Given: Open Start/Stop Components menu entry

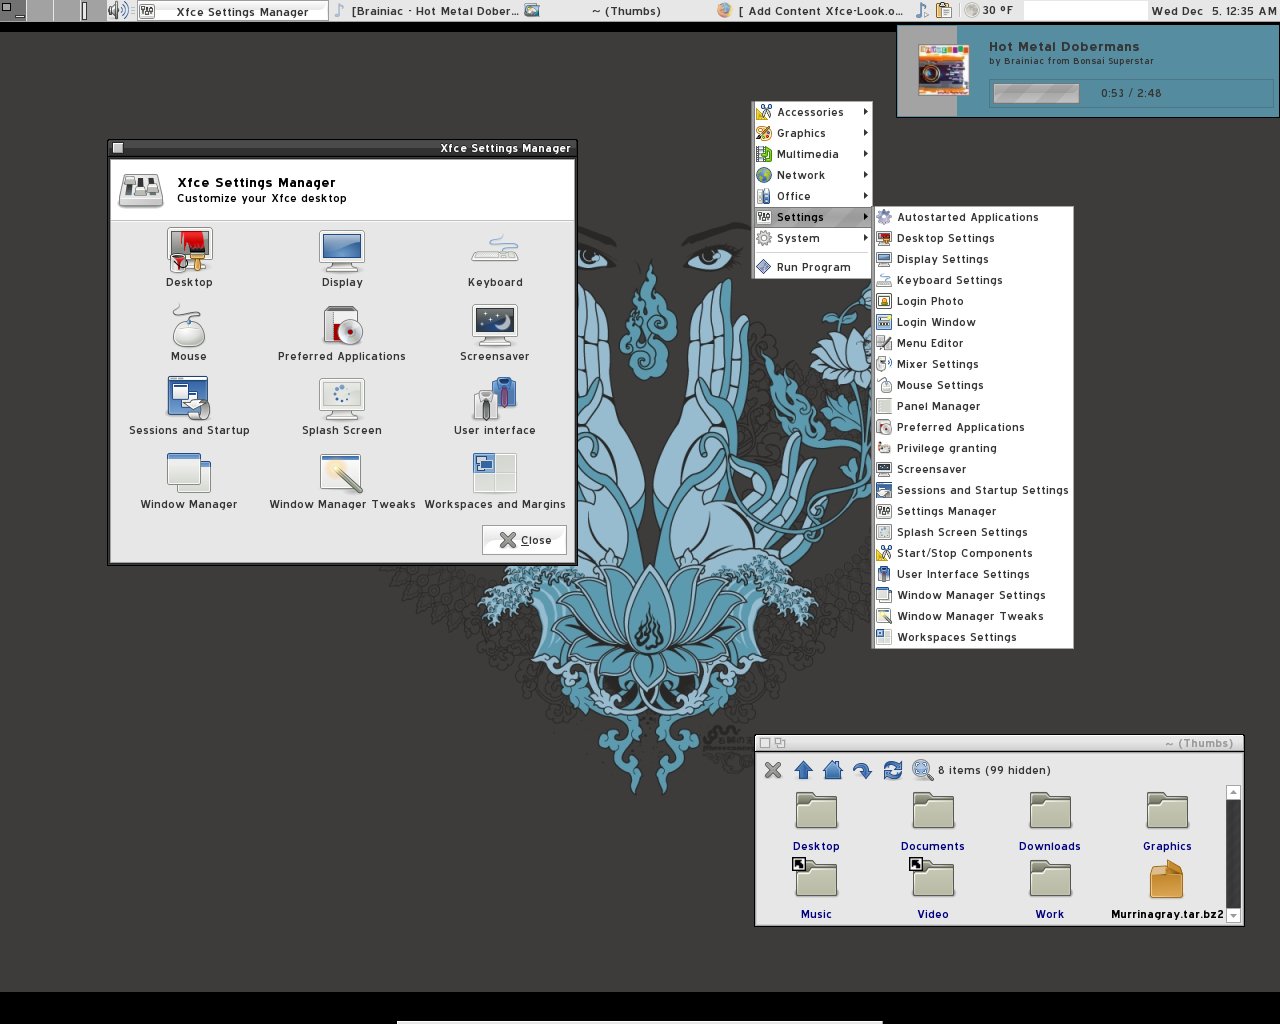Looking at the screenshot, I should pyautogui.click(x=973, y=553).
